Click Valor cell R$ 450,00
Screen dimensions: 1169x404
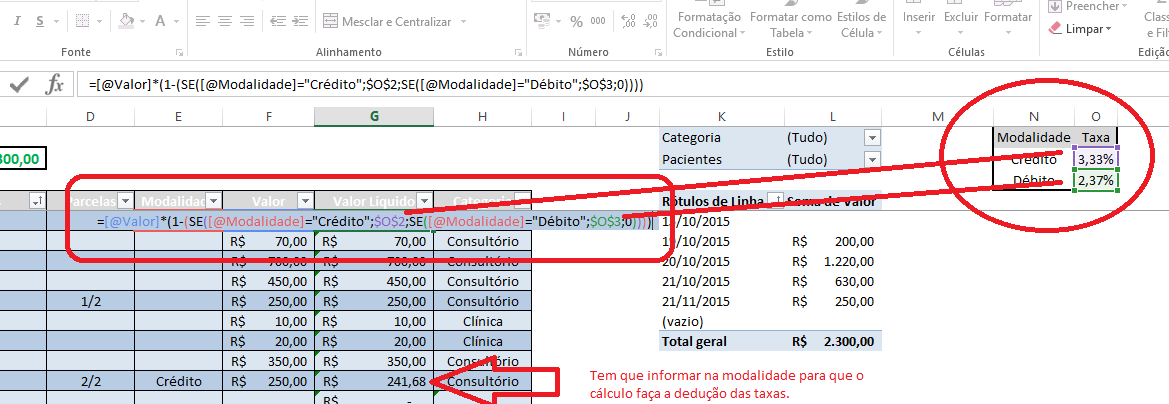tap(268, 281)
